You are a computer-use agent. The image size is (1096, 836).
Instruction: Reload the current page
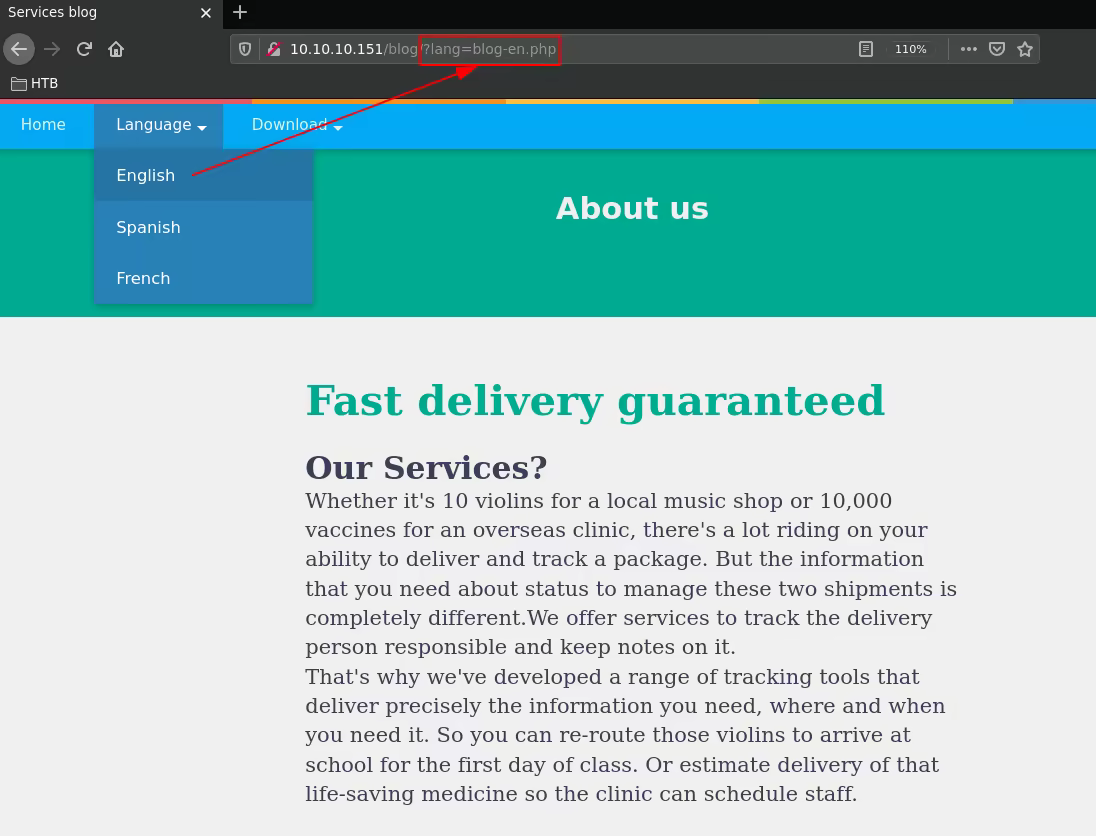click(x=84, y=49)
